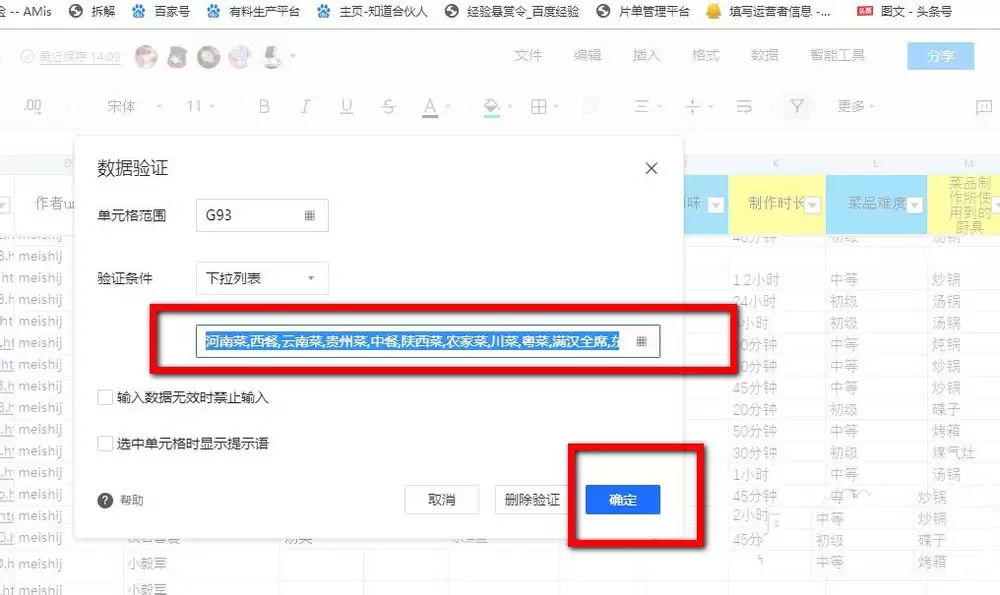Viewport: 1000px width, 595px height.
Task: Open the font color swatch selector
Action: (430, 106)
